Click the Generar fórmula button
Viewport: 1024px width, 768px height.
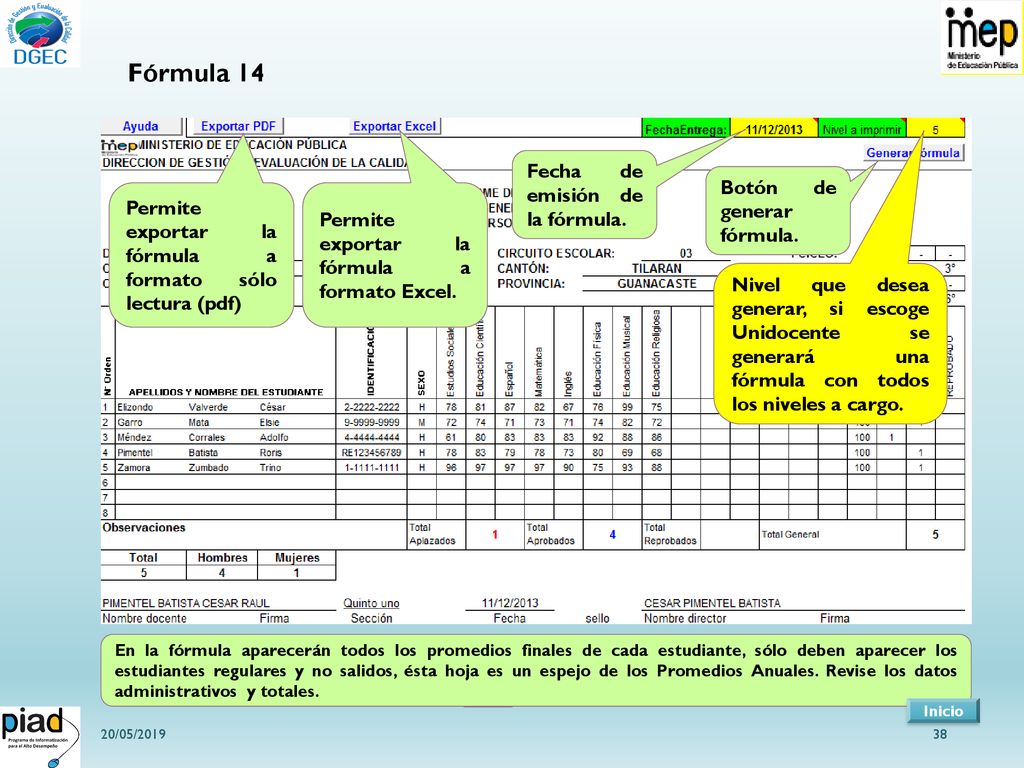tap(913, 153)
